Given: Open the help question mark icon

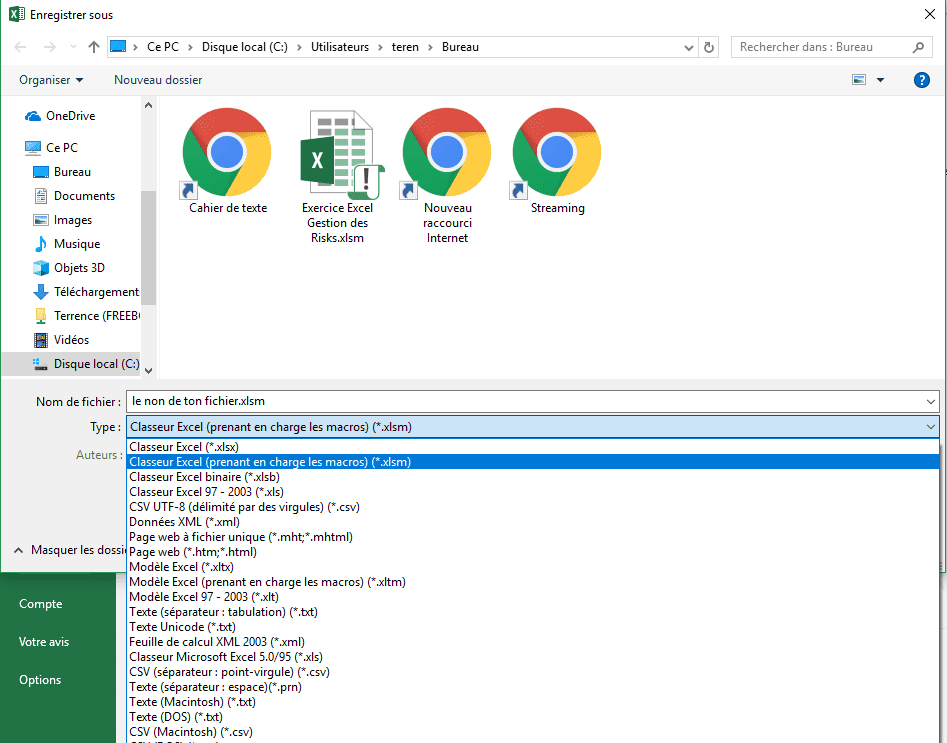Looking at the screenshot, I should click(922, 80).
